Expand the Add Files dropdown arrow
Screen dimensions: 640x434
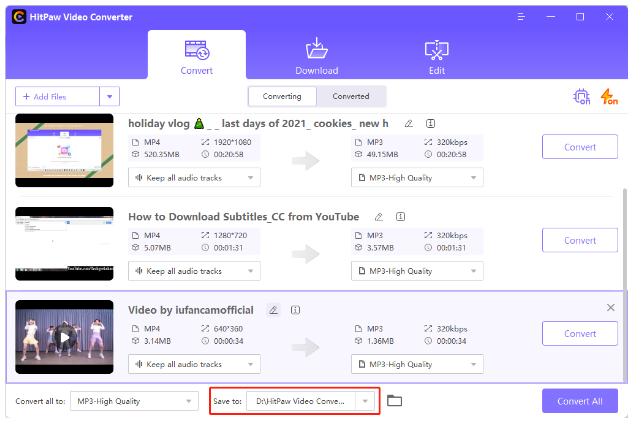[x=111, y=98]
